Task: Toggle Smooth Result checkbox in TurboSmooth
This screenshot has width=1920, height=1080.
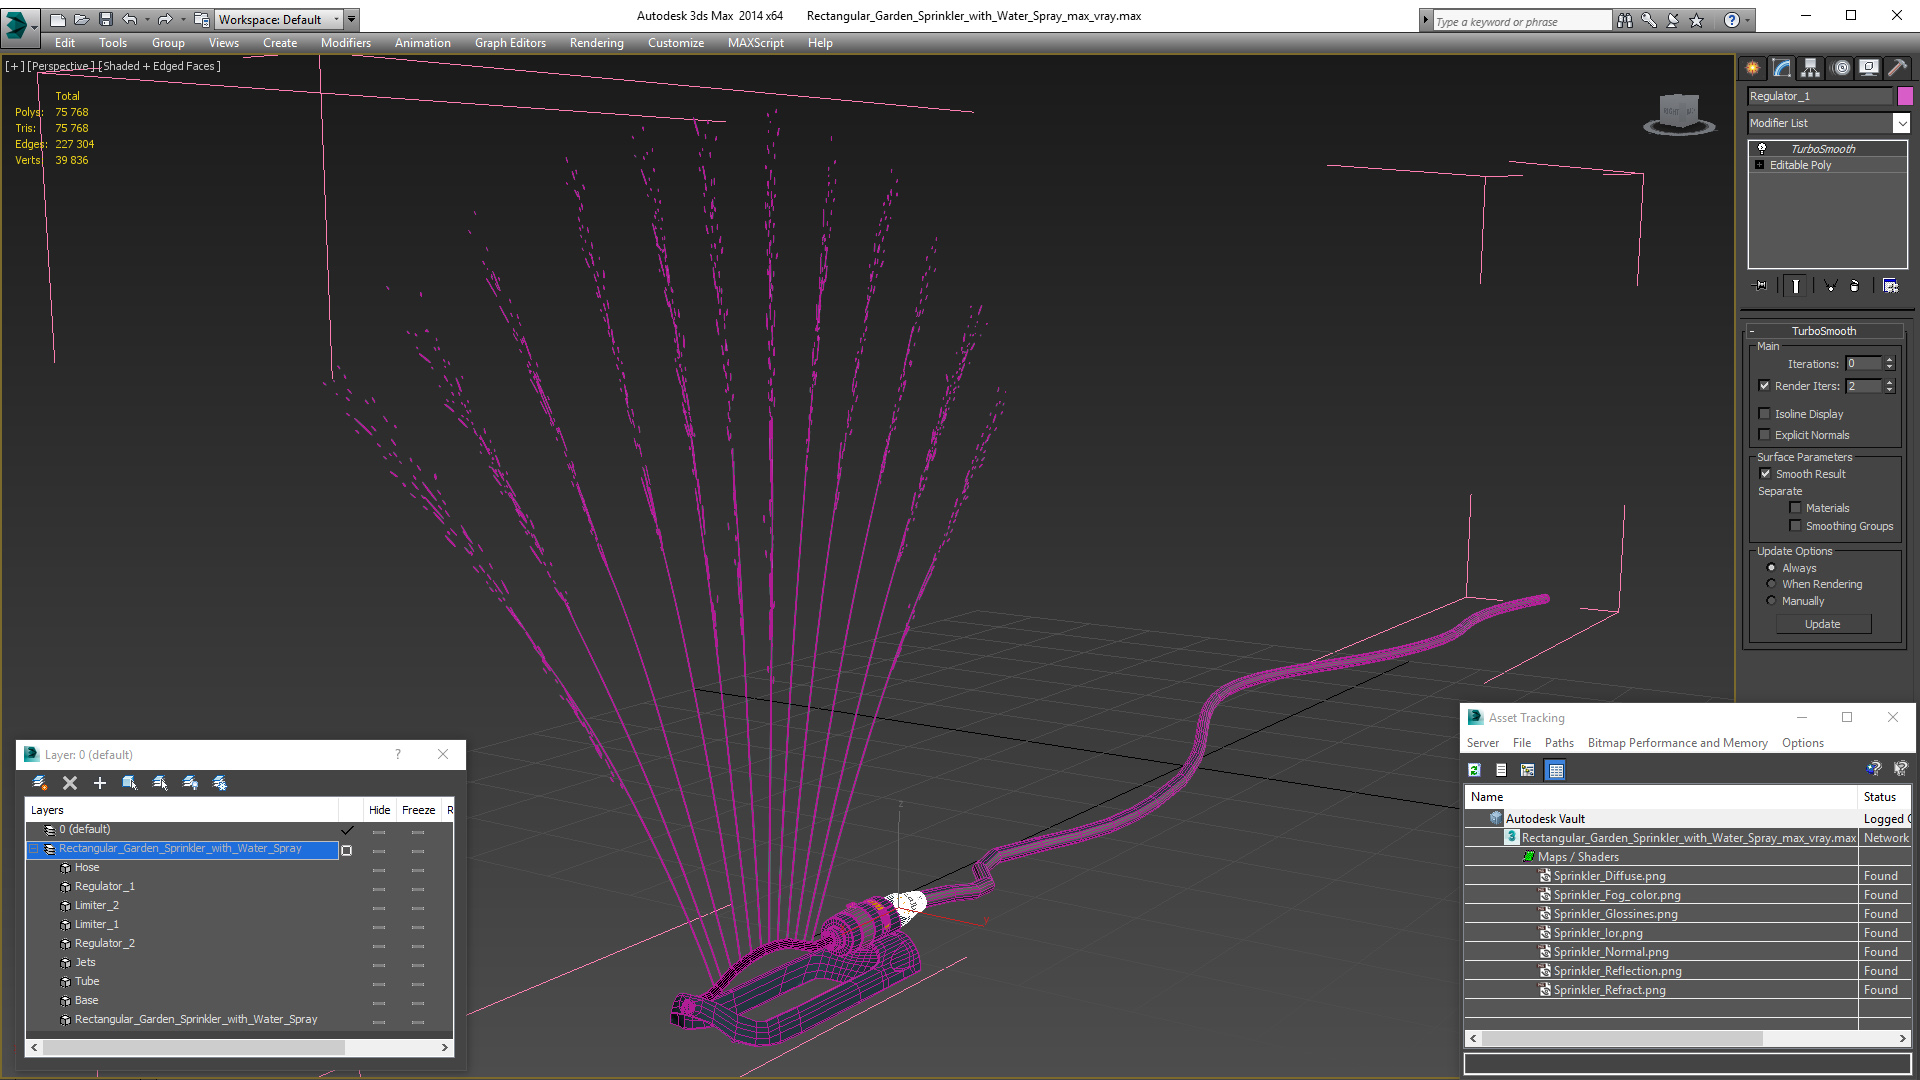Action: coord(1764,473)
